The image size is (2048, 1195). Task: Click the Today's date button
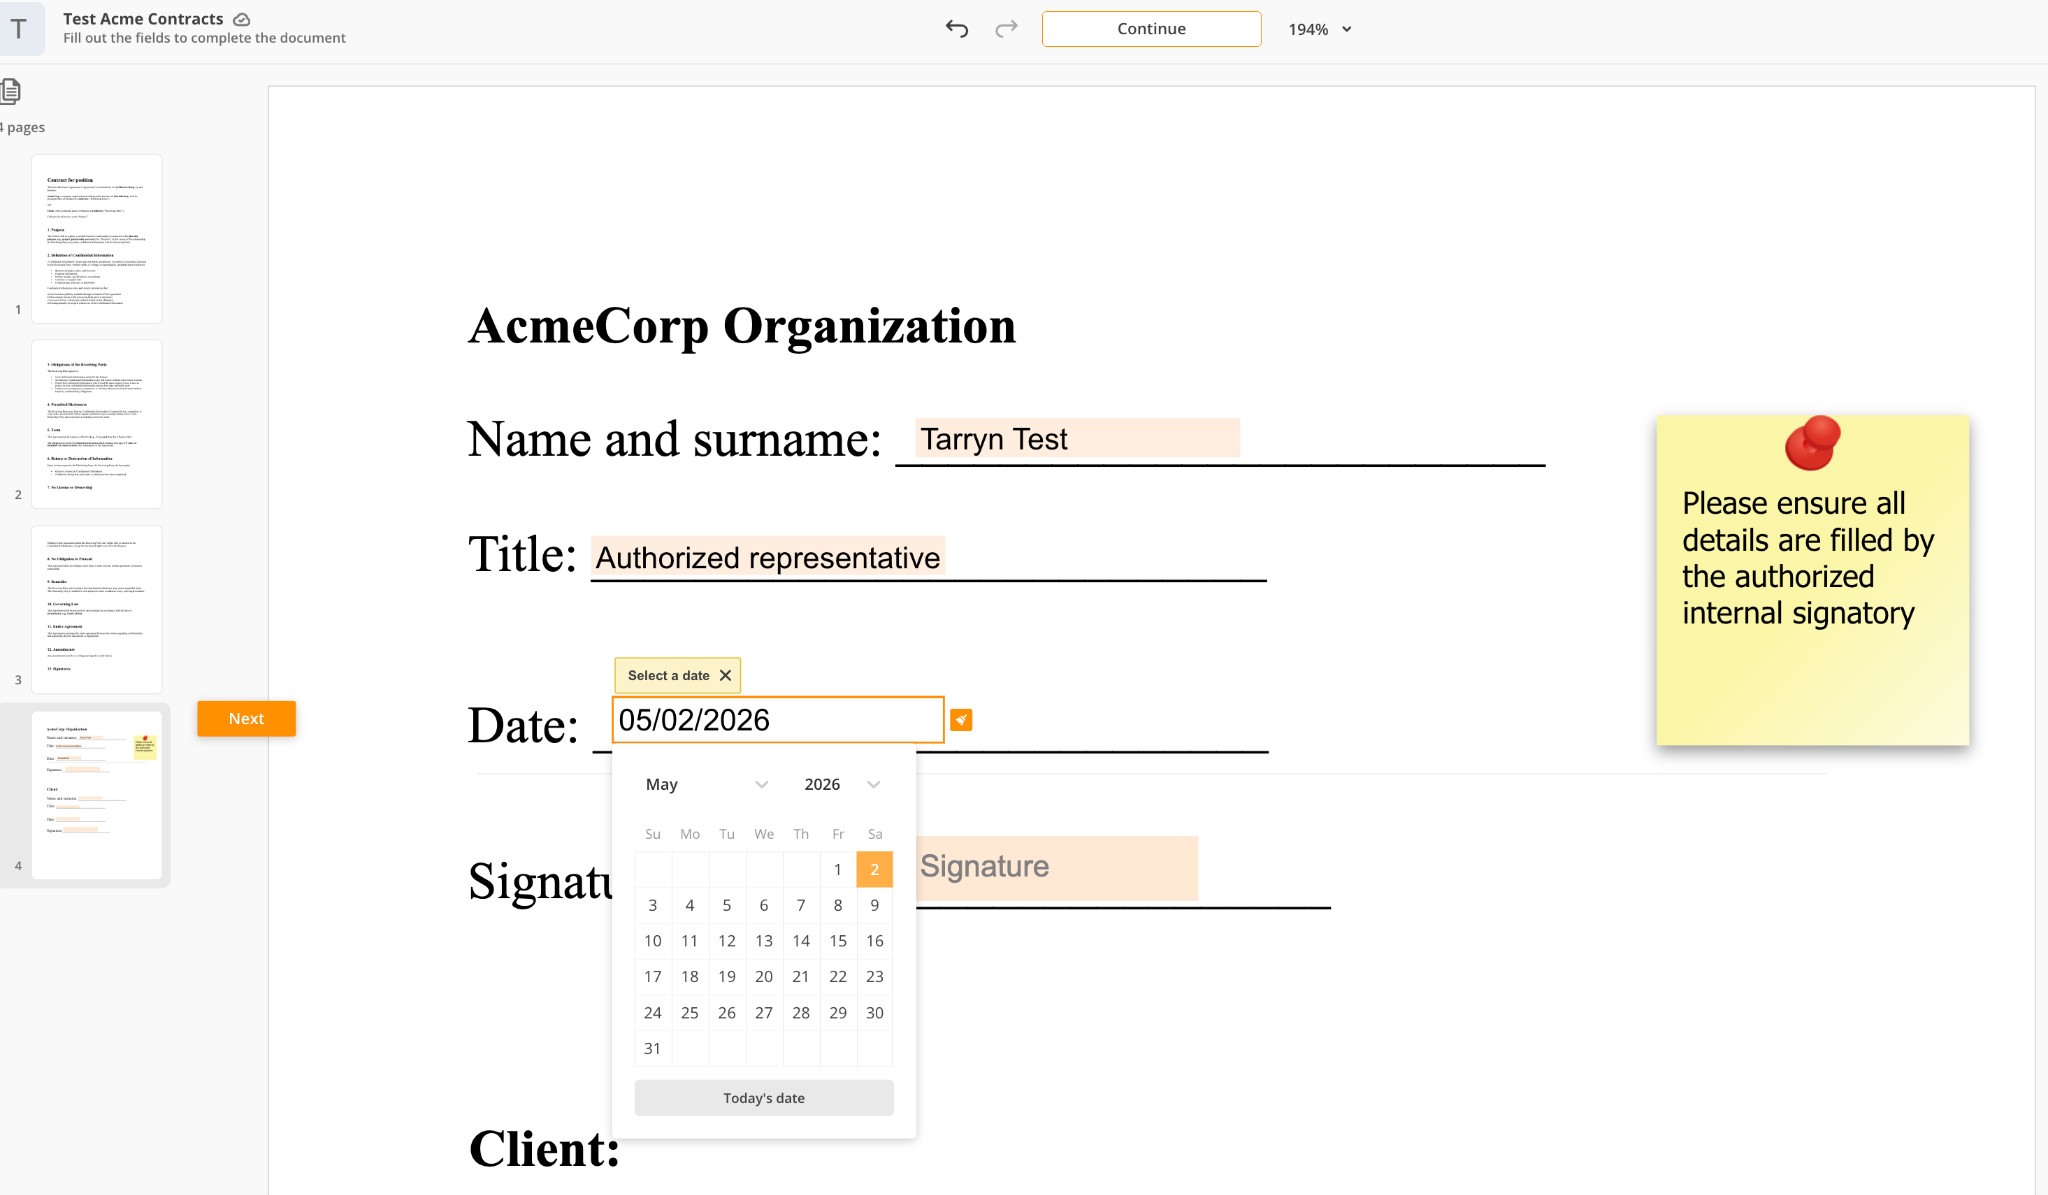coord(764,1098)
